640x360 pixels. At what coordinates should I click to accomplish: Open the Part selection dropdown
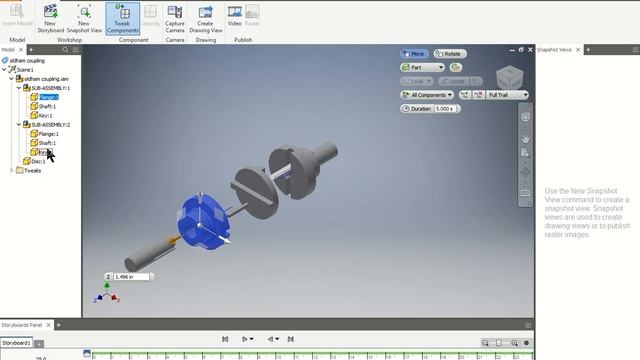422,67
